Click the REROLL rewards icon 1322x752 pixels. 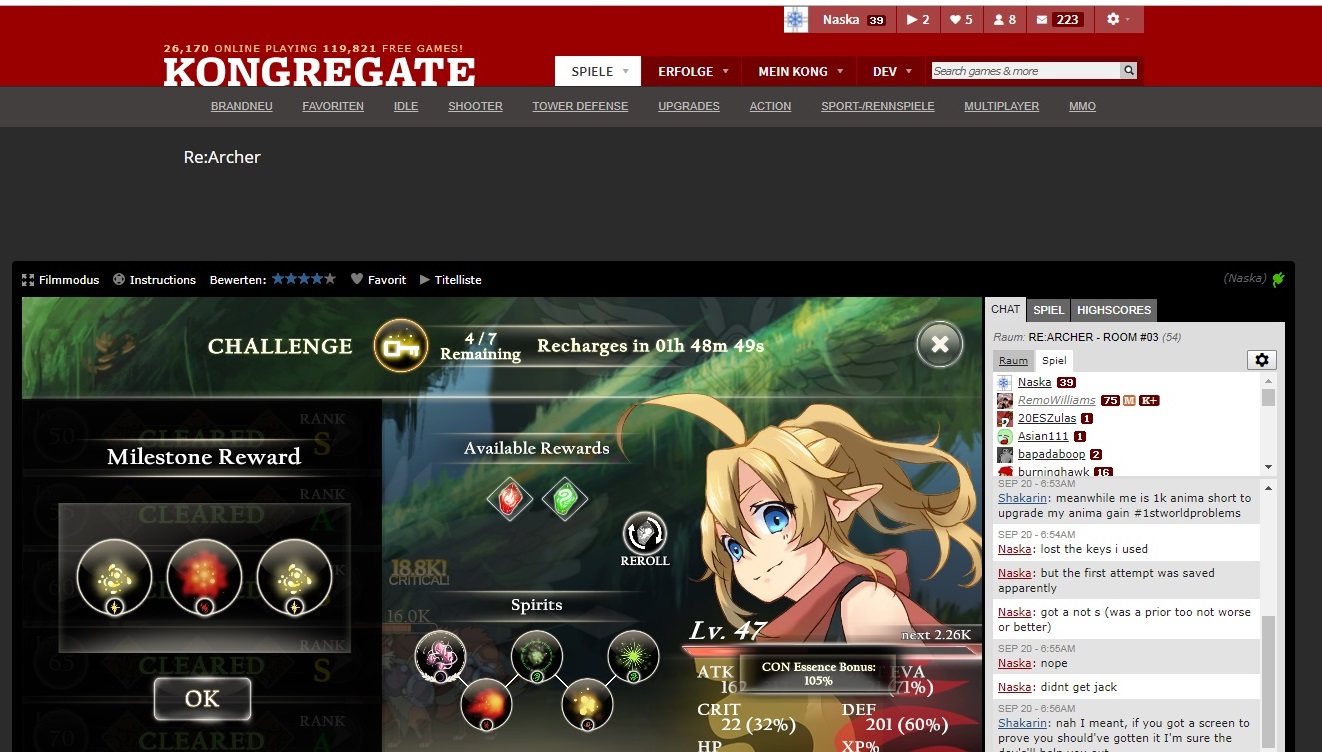coord(645,540)
